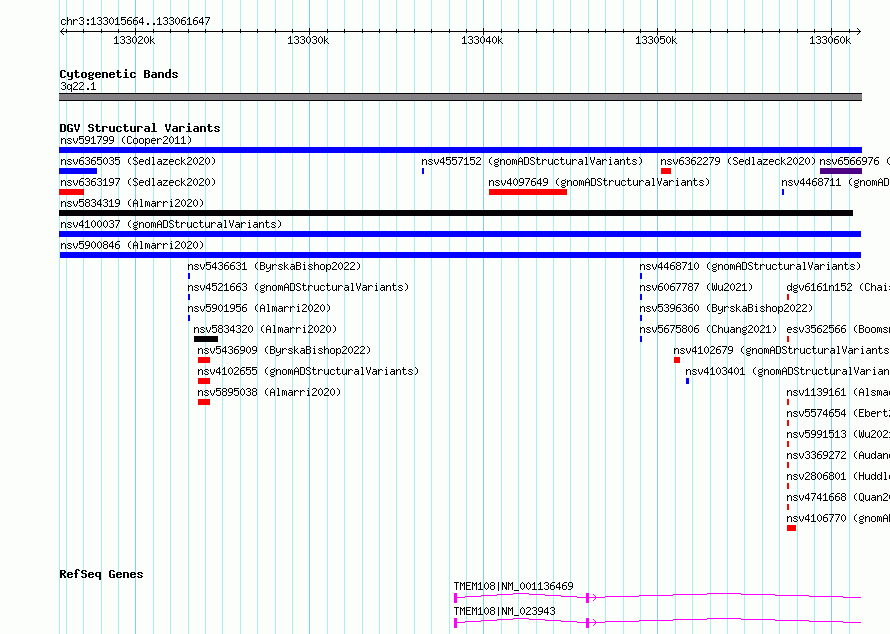The height and width of the screenshot is (634, 890).
Task: Click the 3q22.1 cytogenetic band bar
Action: click(x=460, y=97)
